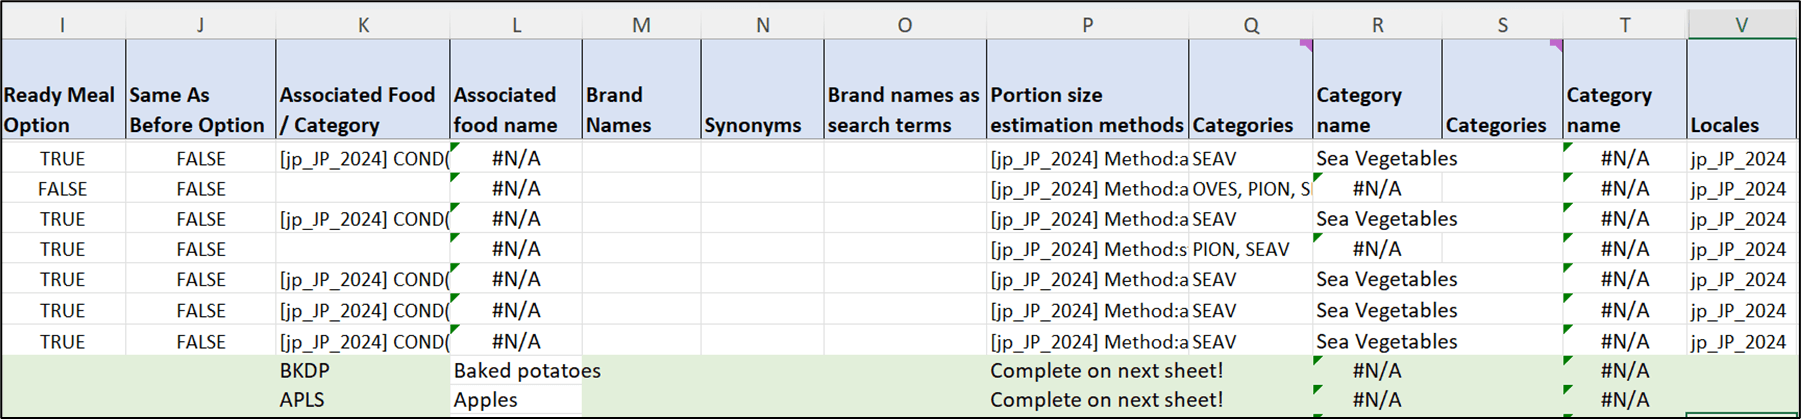Select column V header letter

1741,25
